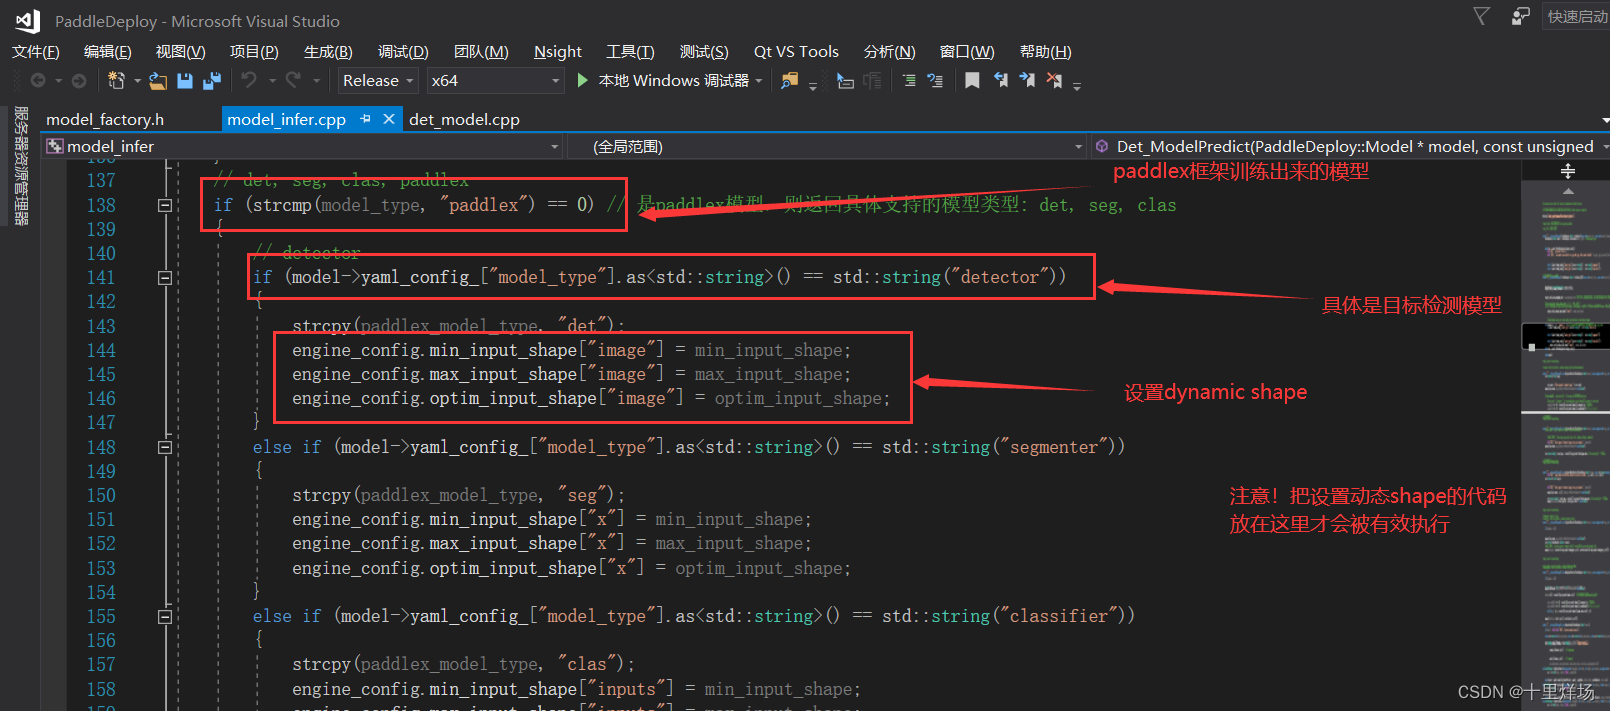1610x711 pixels.
Task: Click the notifications filter flag icon
Action: pyautogui.click(x=1482, y=16)
